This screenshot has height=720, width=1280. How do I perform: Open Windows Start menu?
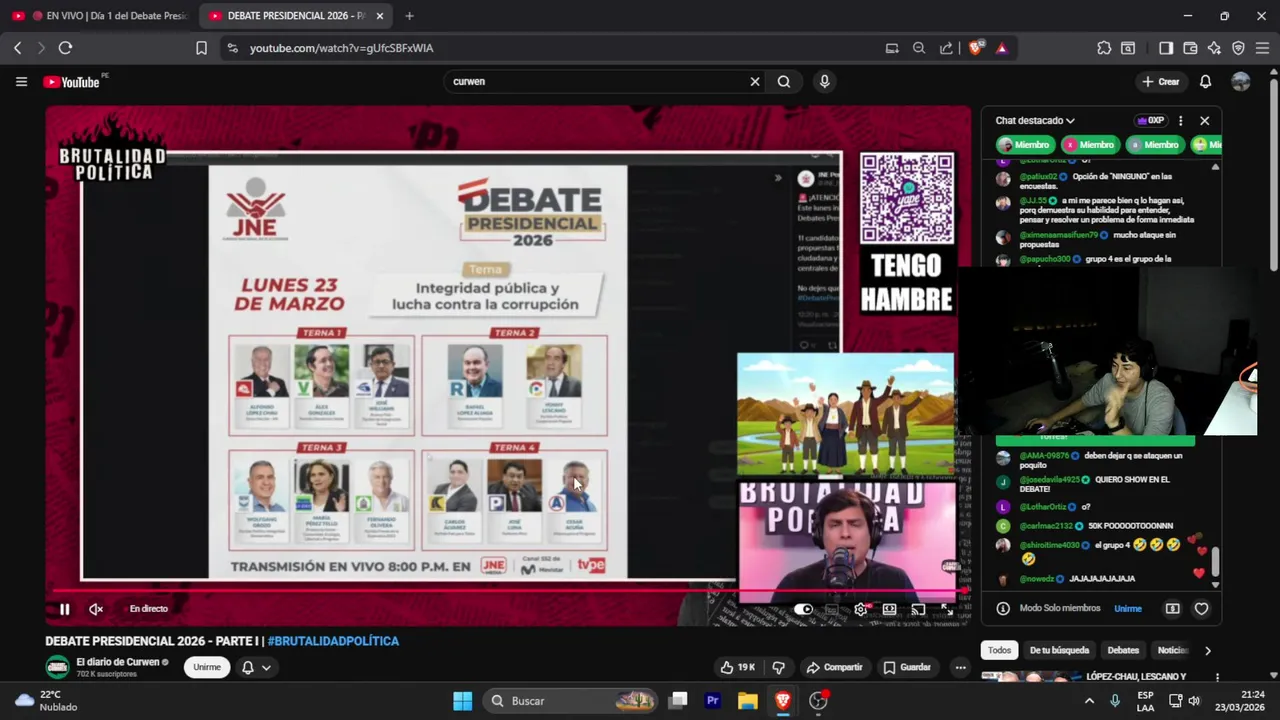462,701
